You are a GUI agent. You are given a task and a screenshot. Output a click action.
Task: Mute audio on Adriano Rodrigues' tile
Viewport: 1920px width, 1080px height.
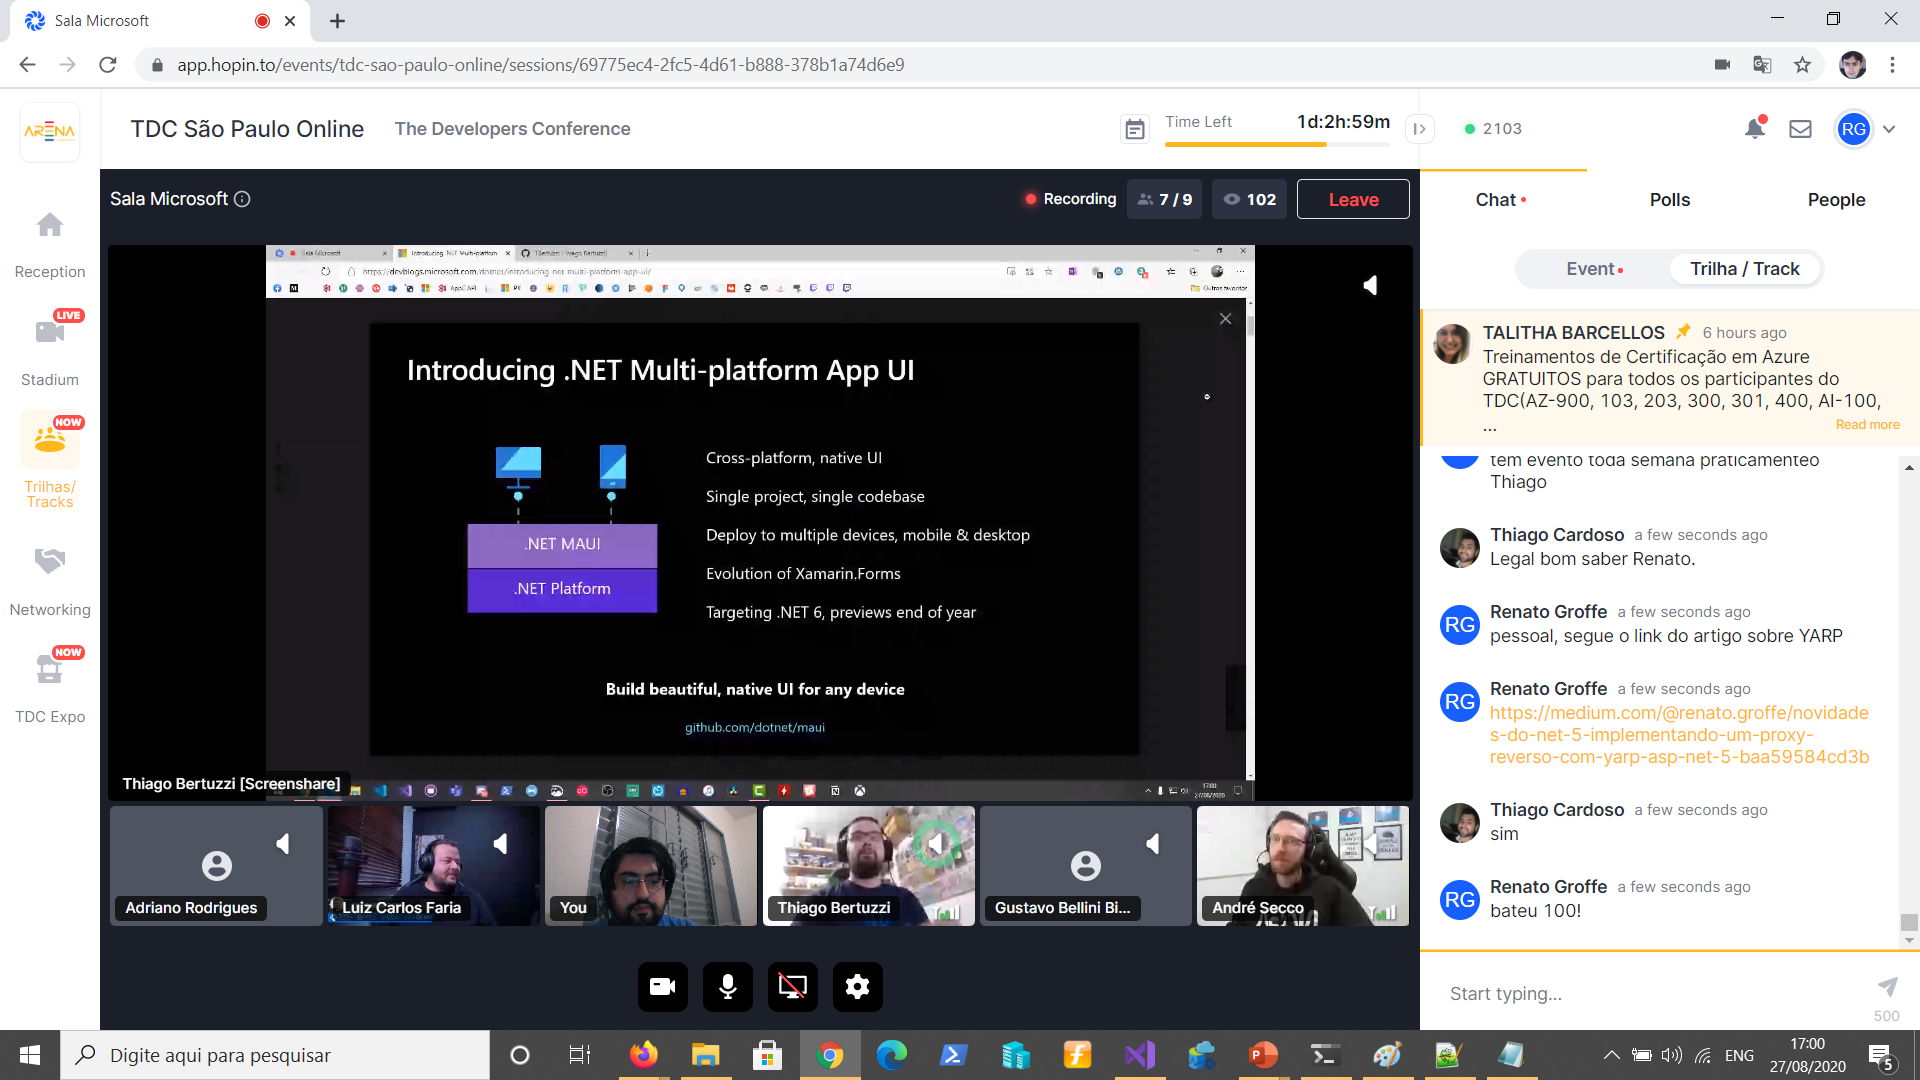(x=283, y=843)
